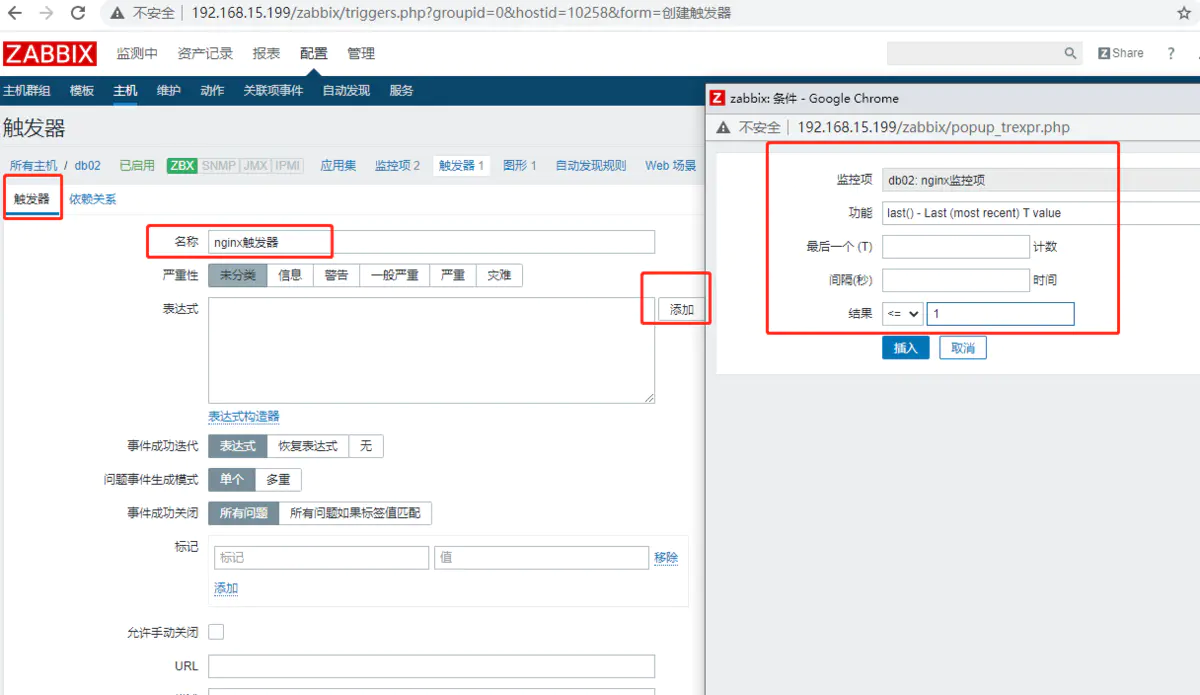1200x695 pixels.
Task: Select 所有问题如果标签值匹配 option
Action: (355, 513)
